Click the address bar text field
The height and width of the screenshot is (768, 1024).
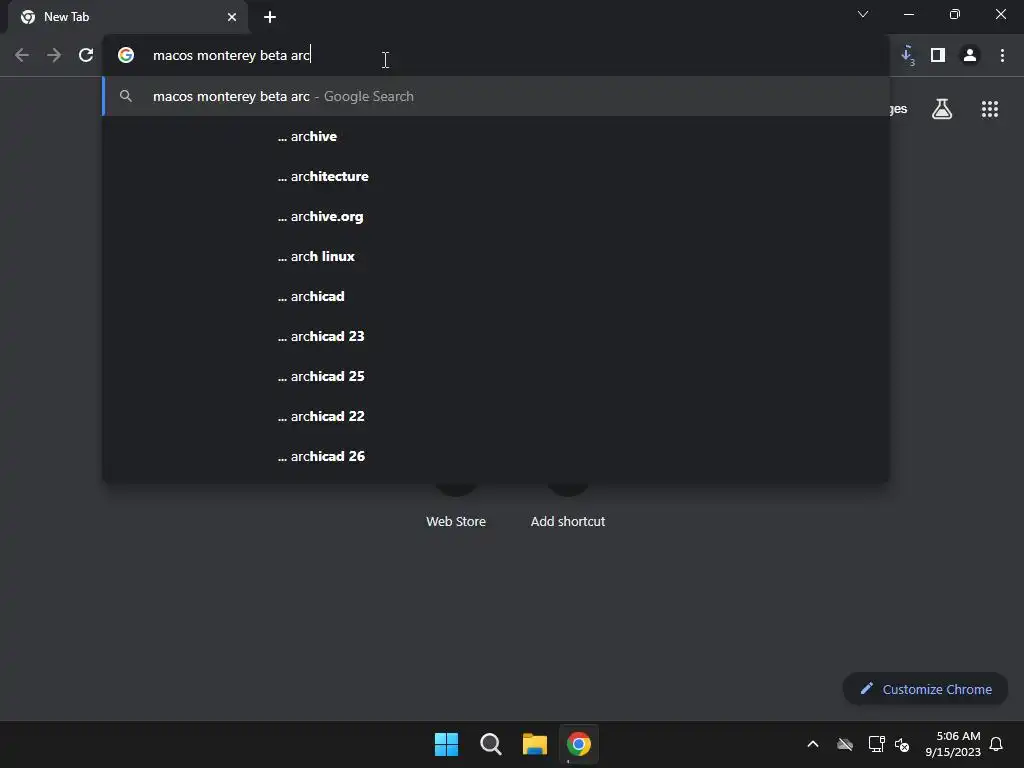pos(496,56)
